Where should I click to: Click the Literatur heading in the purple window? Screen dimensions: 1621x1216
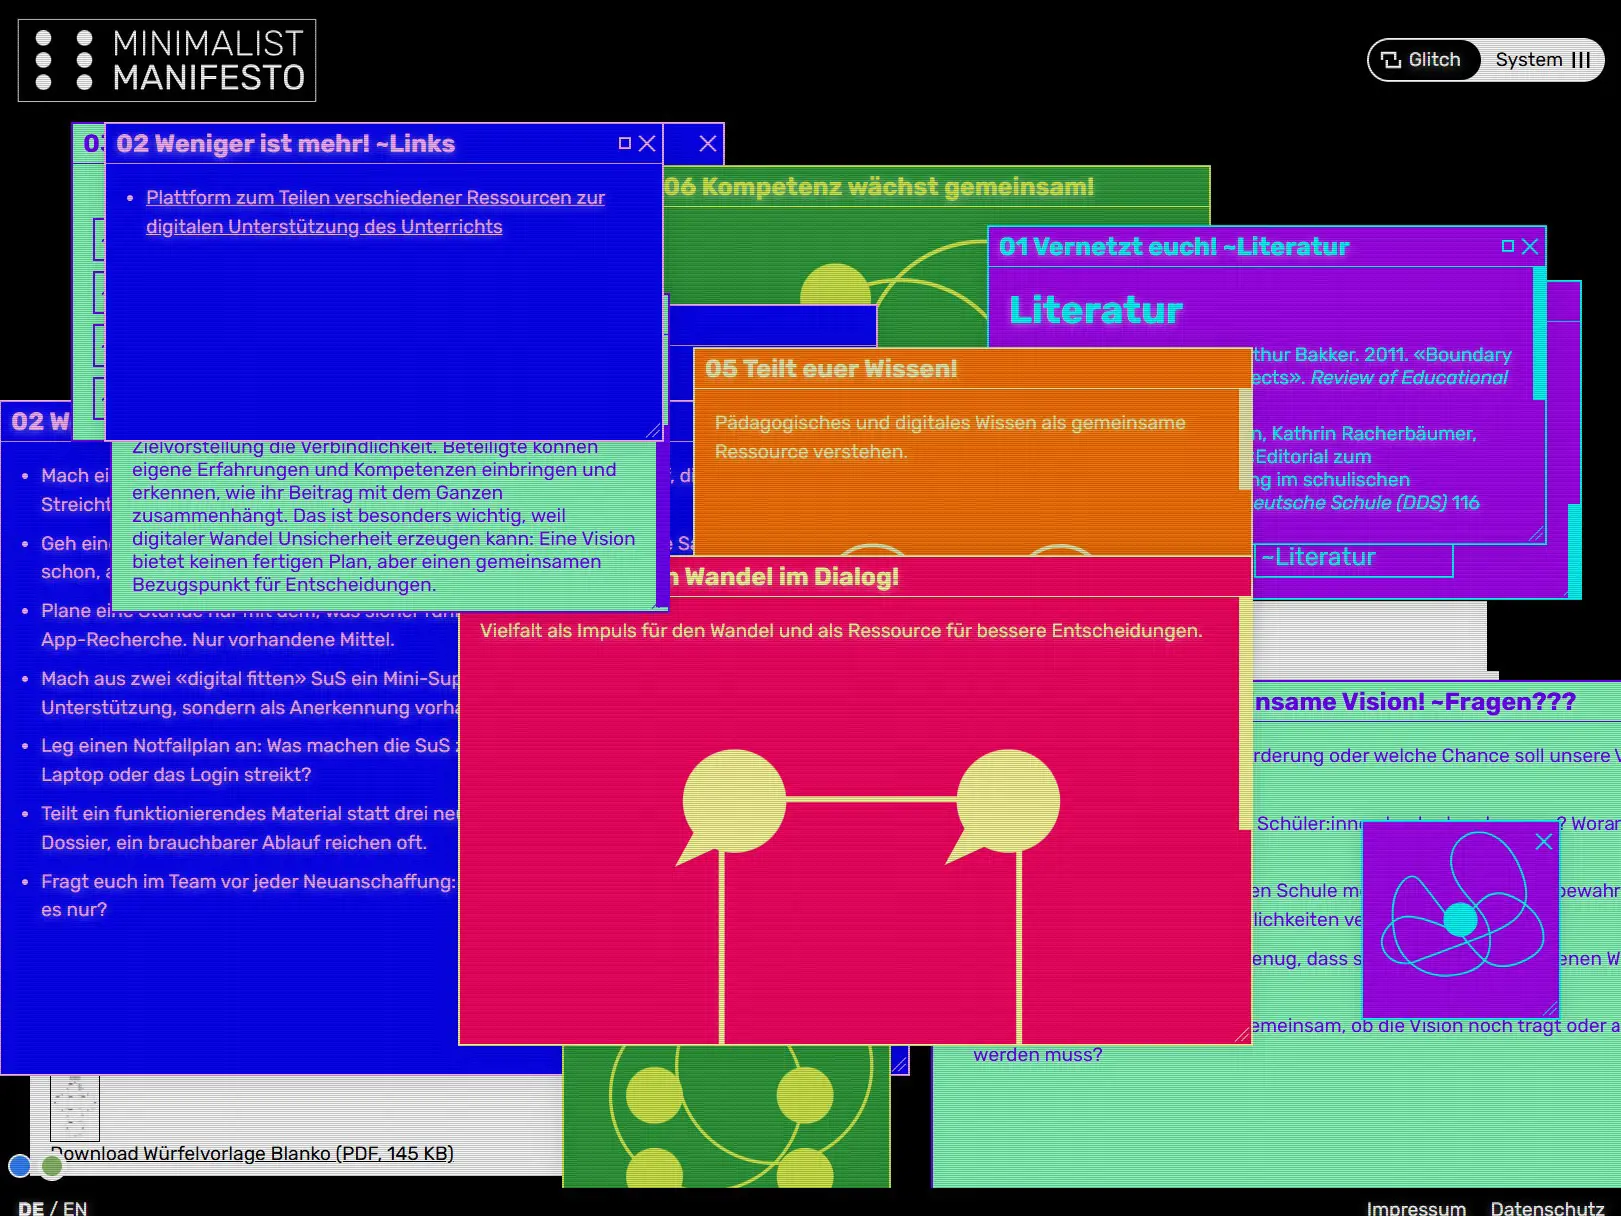pyautogui.click(x=1096, y=310)
